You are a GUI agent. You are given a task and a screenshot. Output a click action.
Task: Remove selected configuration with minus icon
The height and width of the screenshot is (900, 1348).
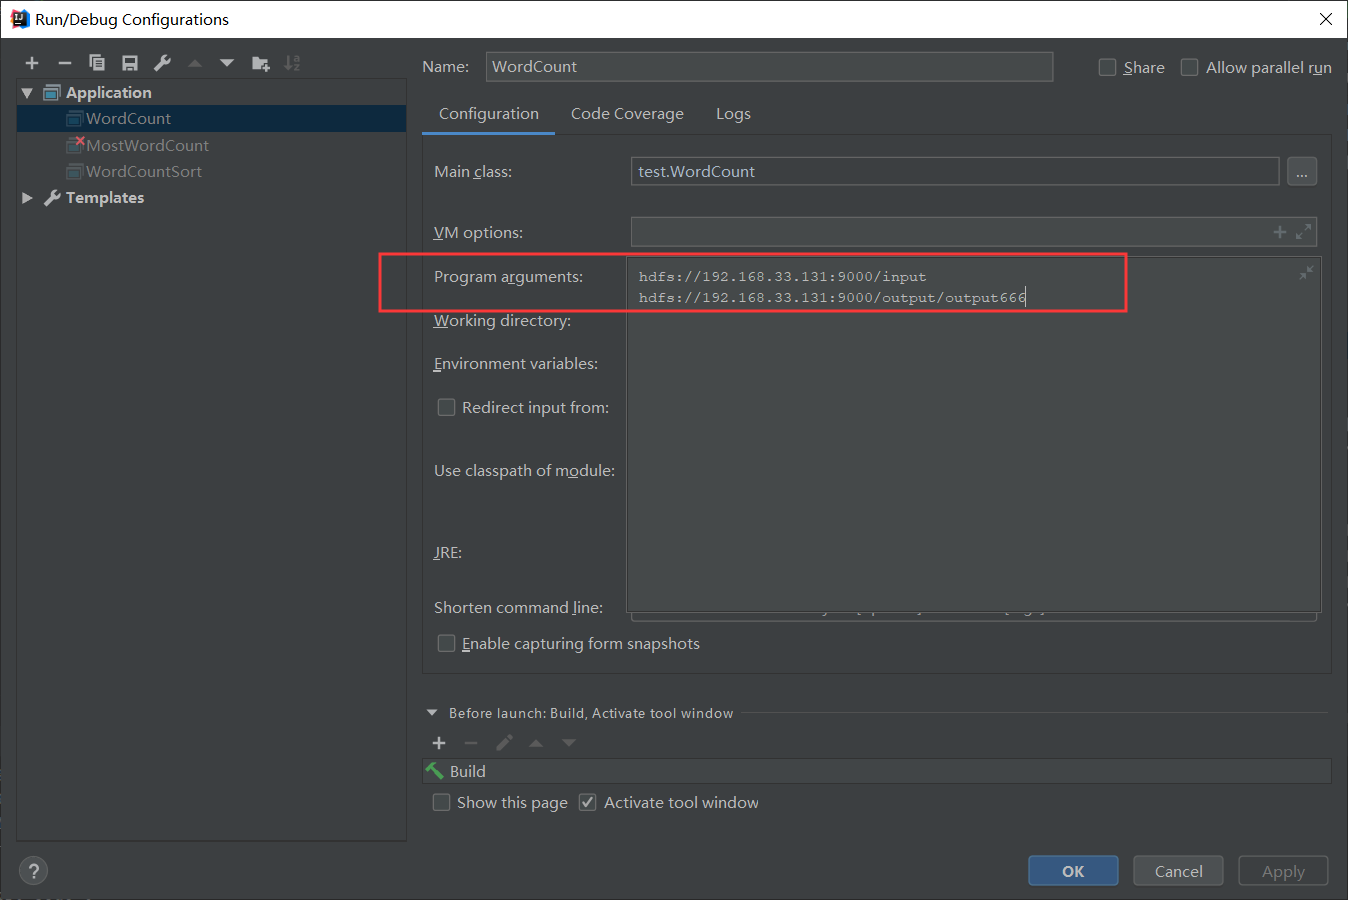pos(65,63)
